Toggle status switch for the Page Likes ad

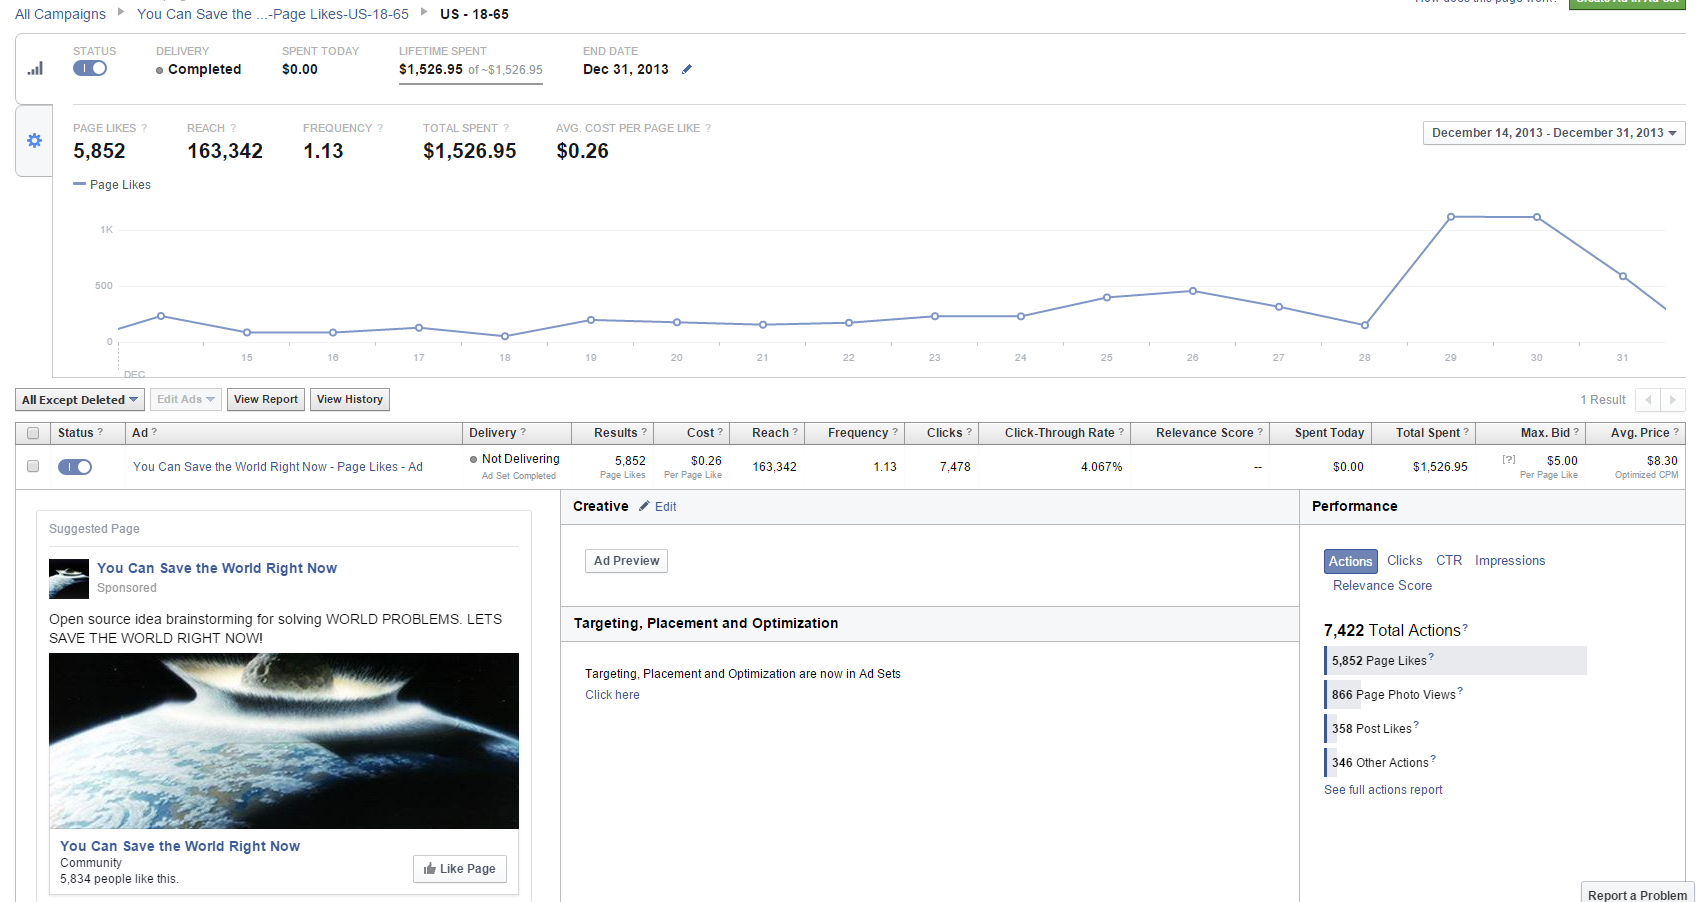point(75,467)
